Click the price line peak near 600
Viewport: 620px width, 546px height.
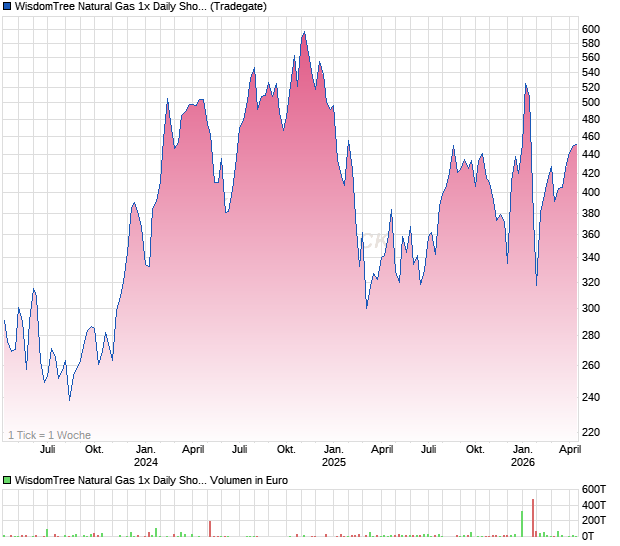[304, 32]
